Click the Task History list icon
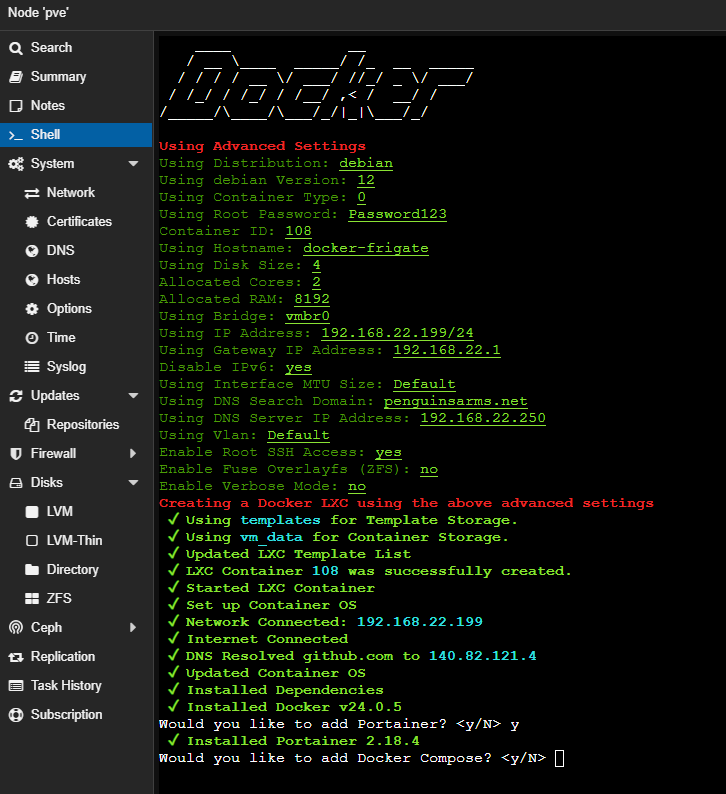 click(16, 686)
